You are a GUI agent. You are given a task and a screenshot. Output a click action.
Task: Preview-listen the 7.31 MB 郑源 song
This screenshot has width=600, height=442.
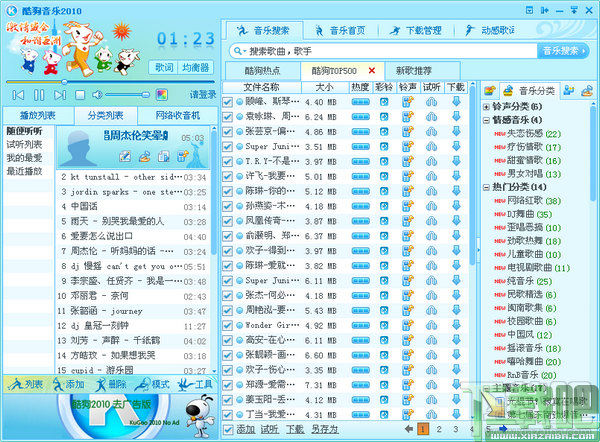coord(431,385)
